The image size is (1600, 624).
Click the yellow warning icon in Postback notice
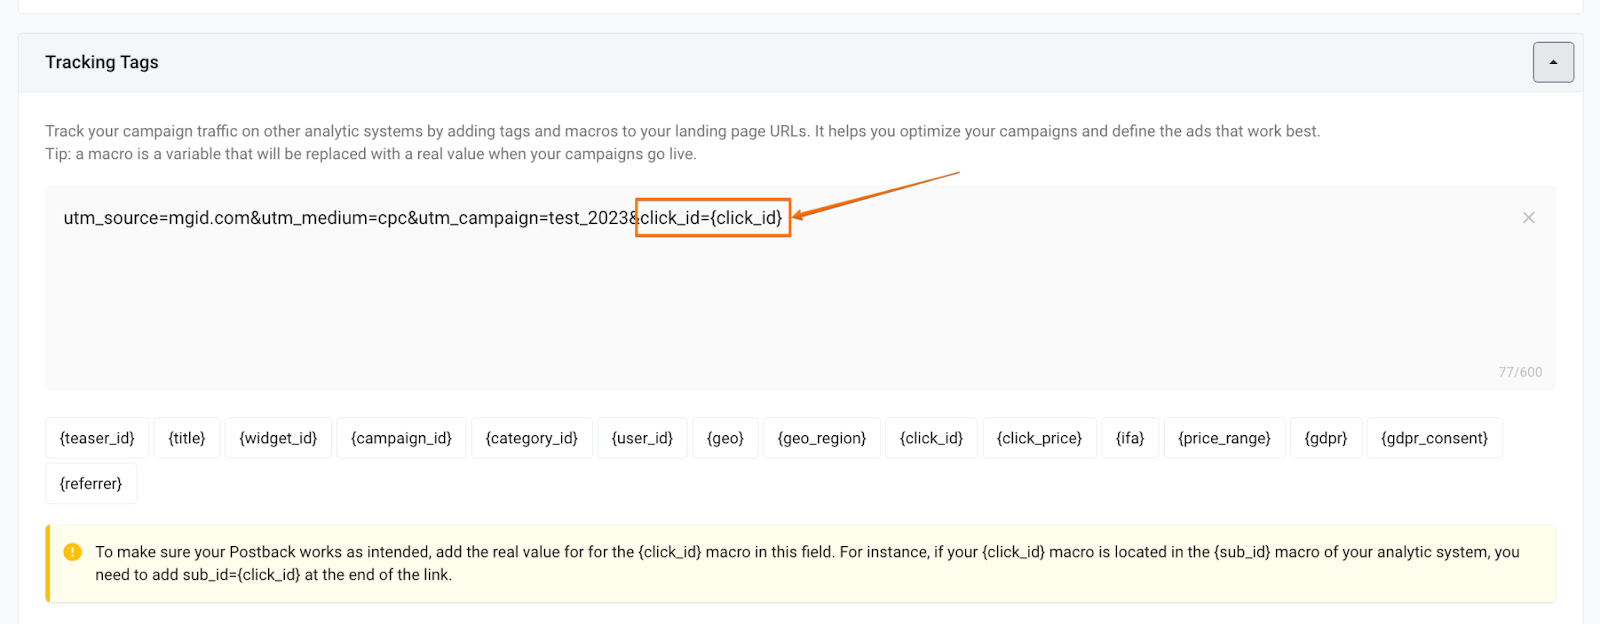72,552
